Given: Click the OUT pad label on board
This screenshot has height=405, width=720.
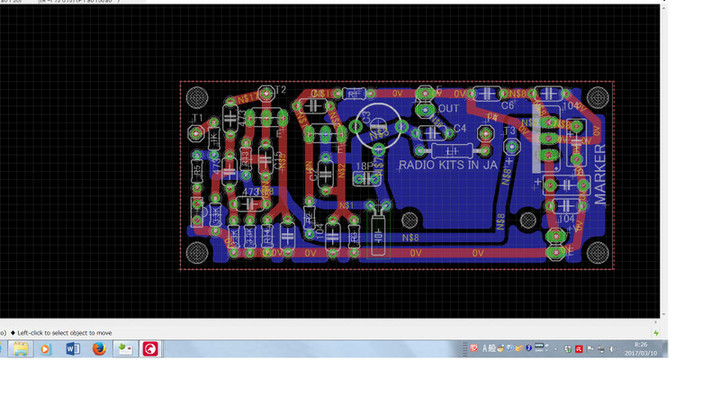Looking at the screenshot, I should click(449, 108).
